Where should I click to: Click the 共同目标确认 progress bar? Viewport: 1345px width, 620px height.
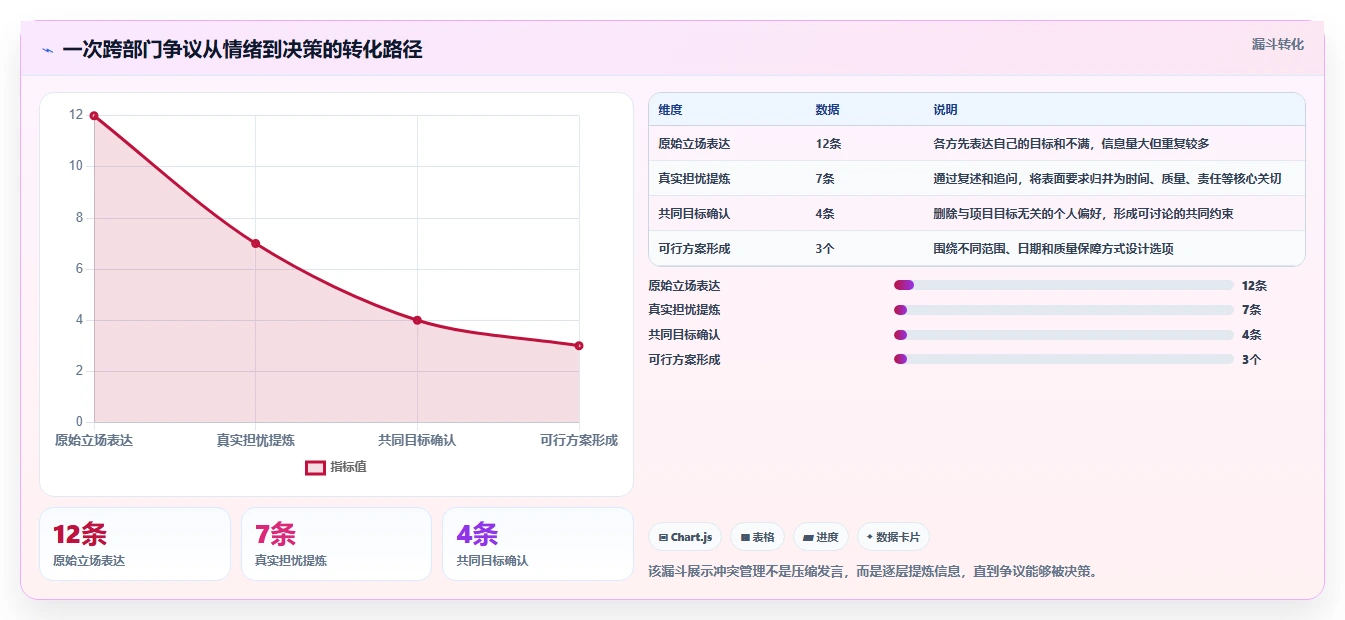click(1063, 335)
